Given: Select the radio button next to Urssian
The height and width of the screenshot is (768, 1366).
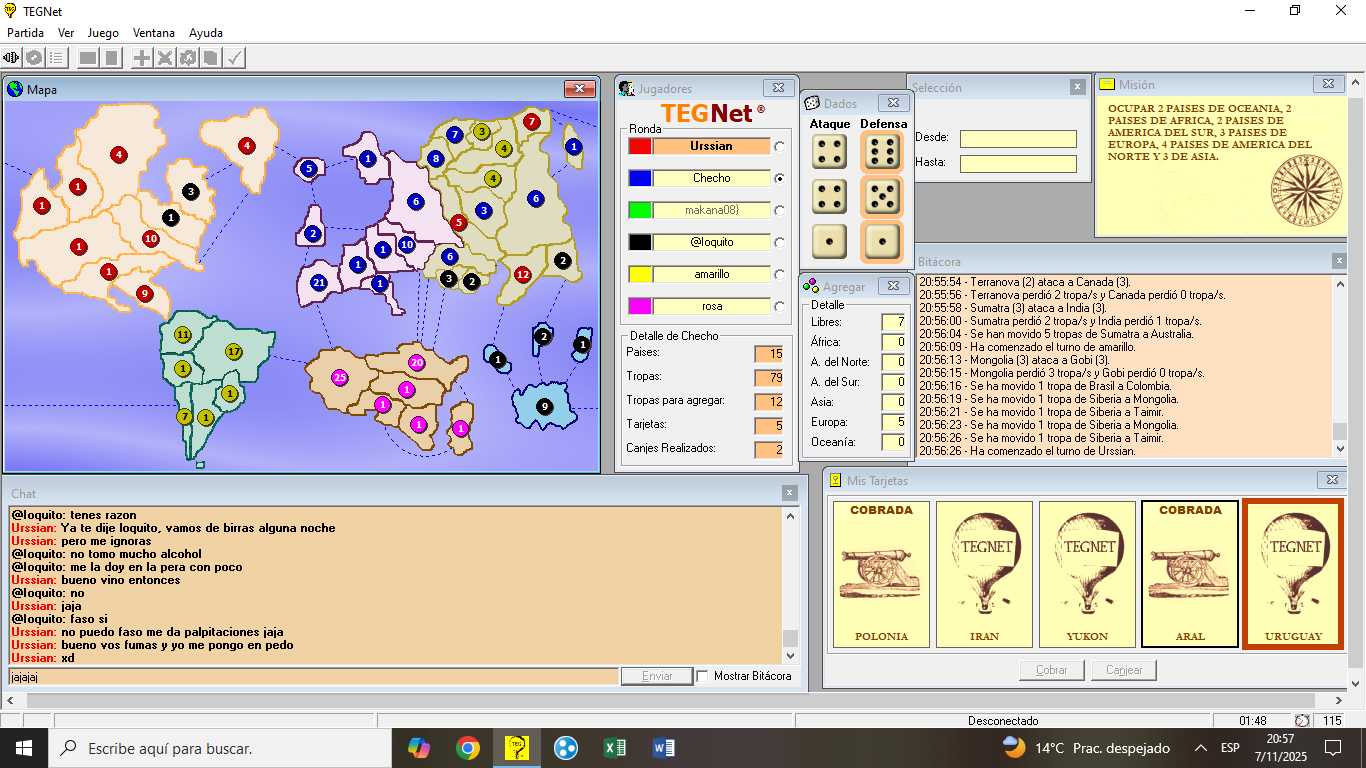Looking at the screenshot, I should [x=780, y=146].
